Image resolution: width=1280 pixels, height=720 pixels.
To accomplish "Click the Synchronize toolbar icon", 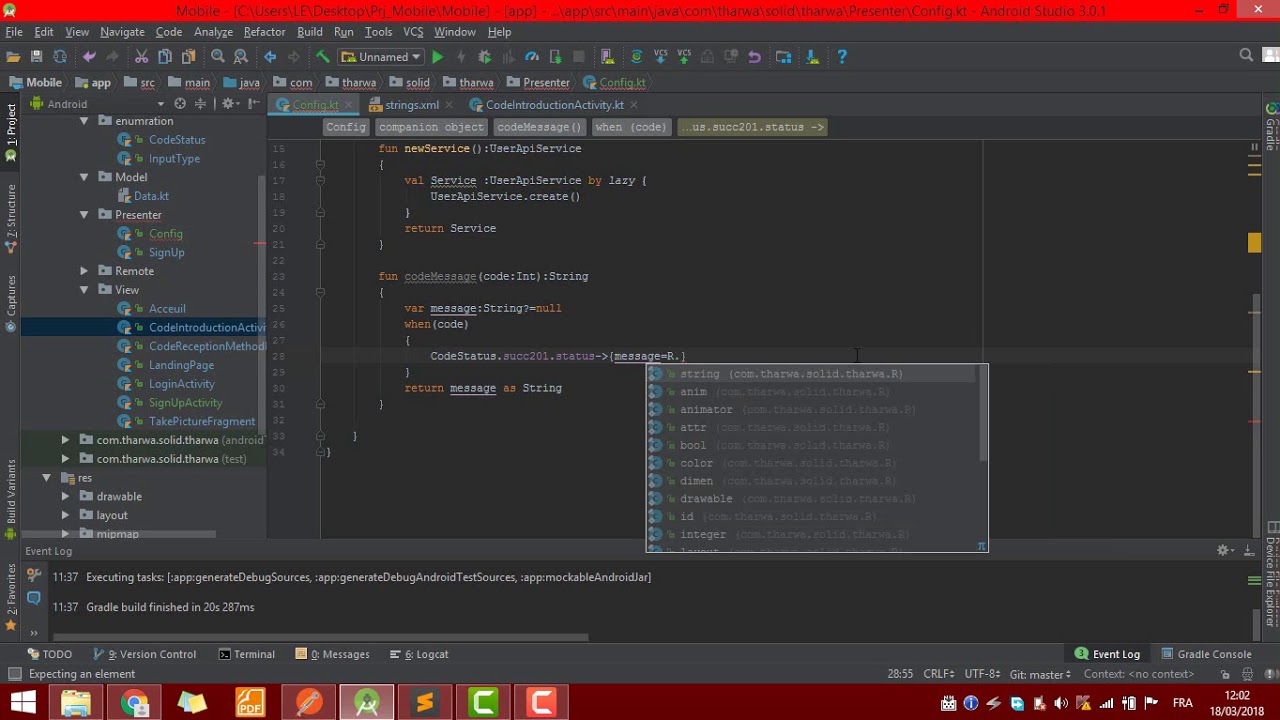I will pyautogui.click(x=60, y=57).
